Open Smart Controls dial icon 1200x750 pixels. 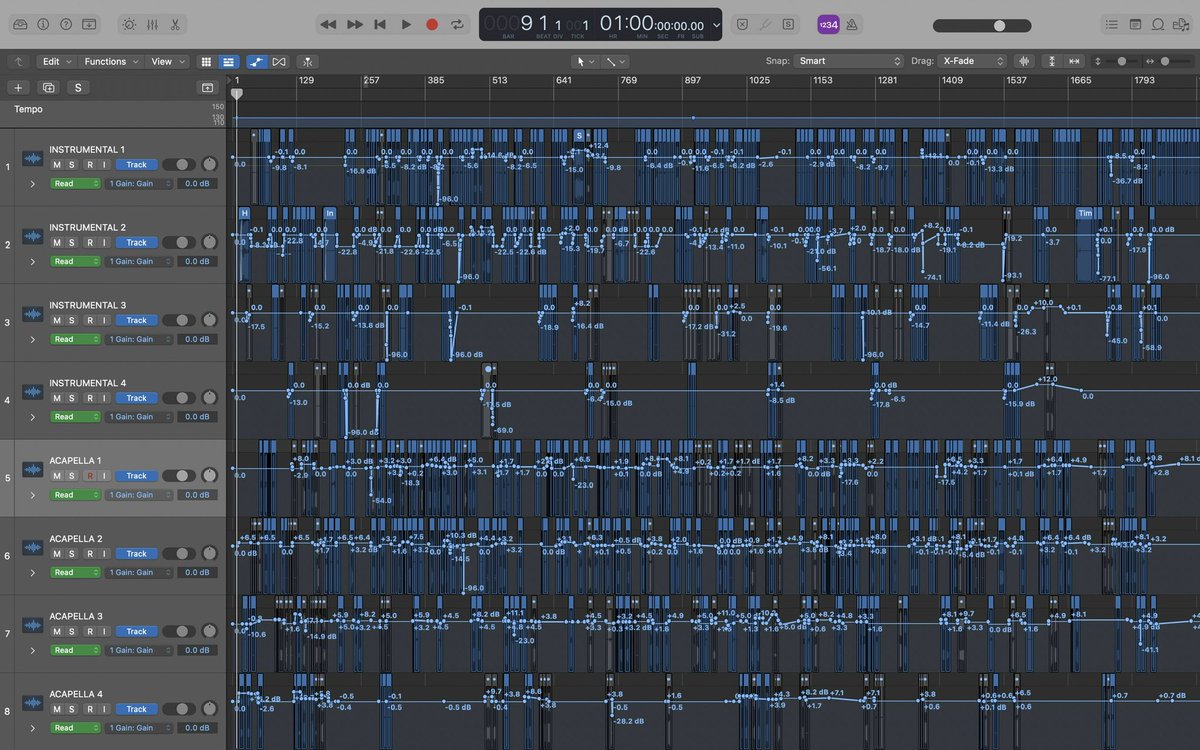point(129,24)
